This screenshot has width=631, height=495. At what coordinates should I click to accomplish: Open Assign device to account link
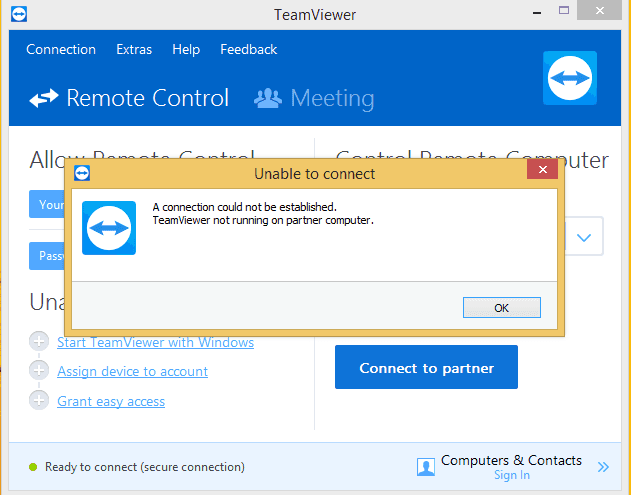132,371
